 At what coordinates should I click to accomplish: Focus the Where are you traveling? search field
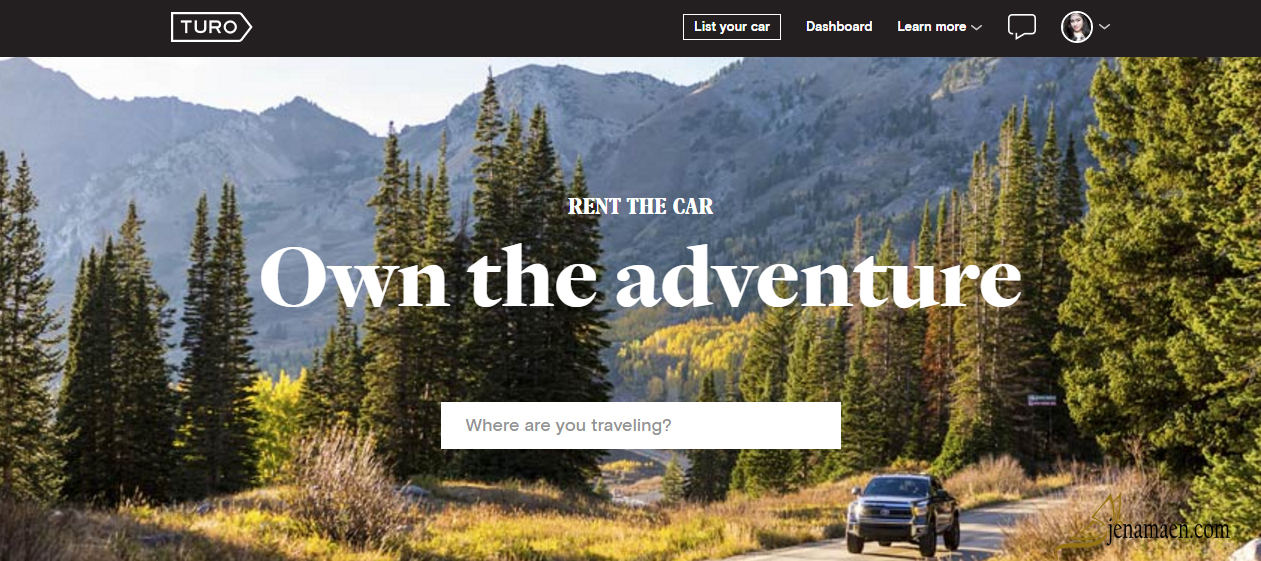click(641, 425)
